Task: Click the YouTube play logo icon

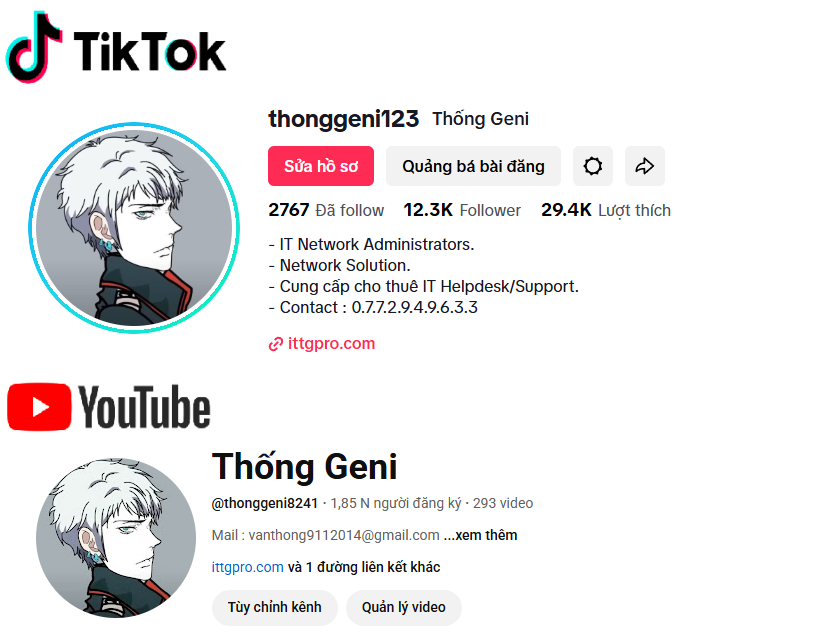Action: (39, 407)
